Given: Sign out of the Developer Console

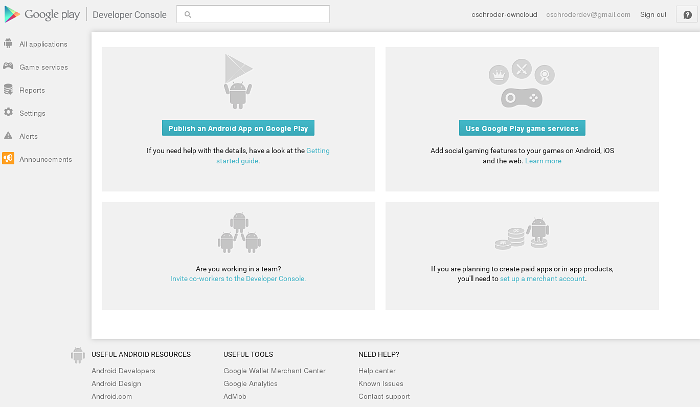Looking at the screenshot, I should tap(653, 15).
